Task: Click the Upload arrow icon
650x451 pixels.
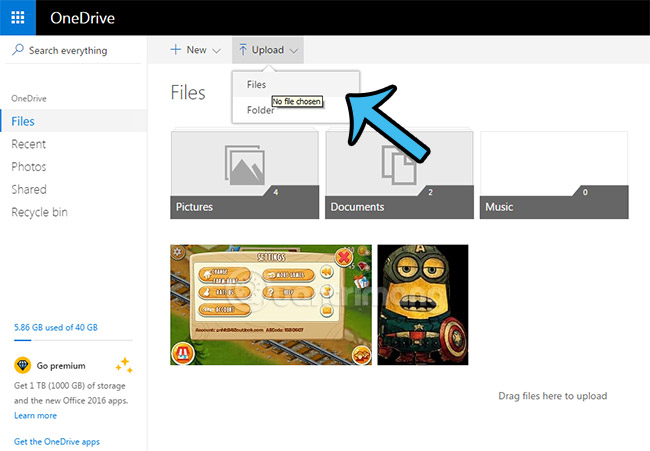Action: (x=243, y=49)
